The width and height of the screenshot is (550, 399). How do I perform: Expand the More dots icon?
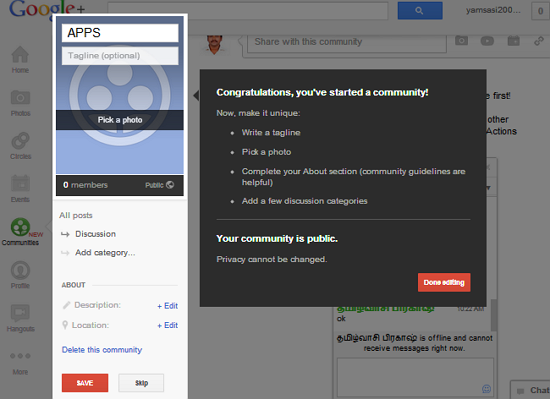point(20,356)
